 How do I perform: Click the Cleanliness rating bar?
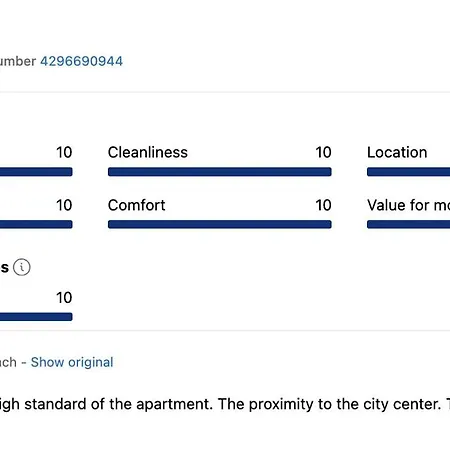pos(220,172)
